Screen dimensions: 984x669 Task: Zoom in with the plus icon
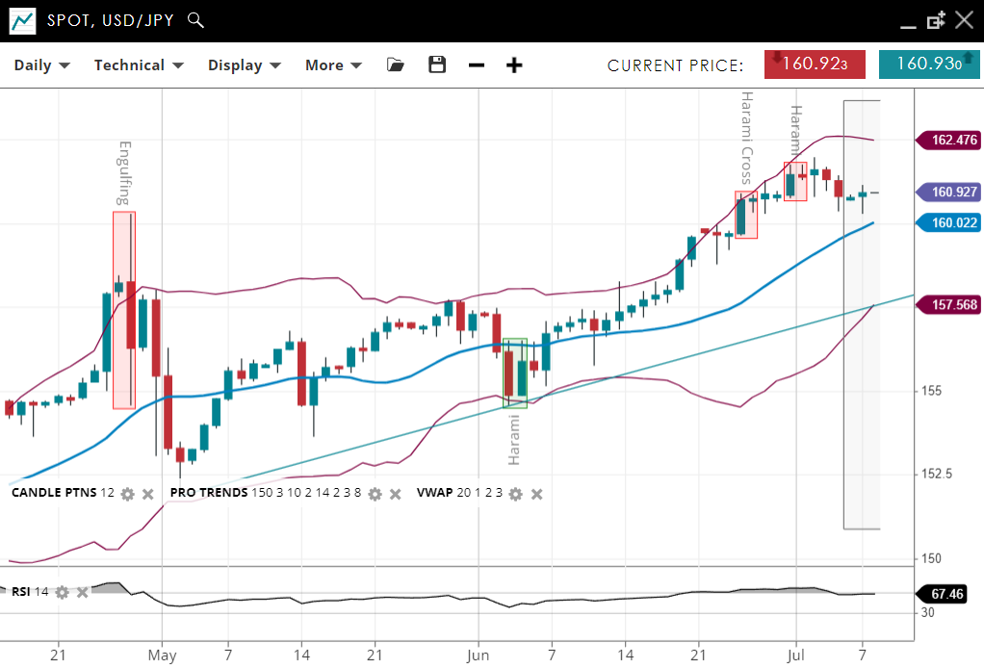tap(514, 65)
